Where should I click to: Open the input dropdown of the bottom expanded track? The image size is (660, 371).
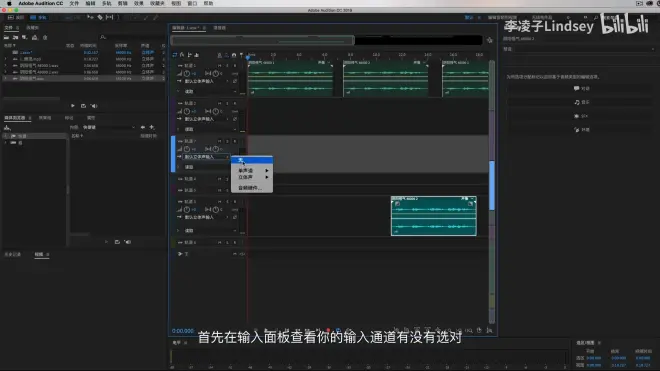207,217
